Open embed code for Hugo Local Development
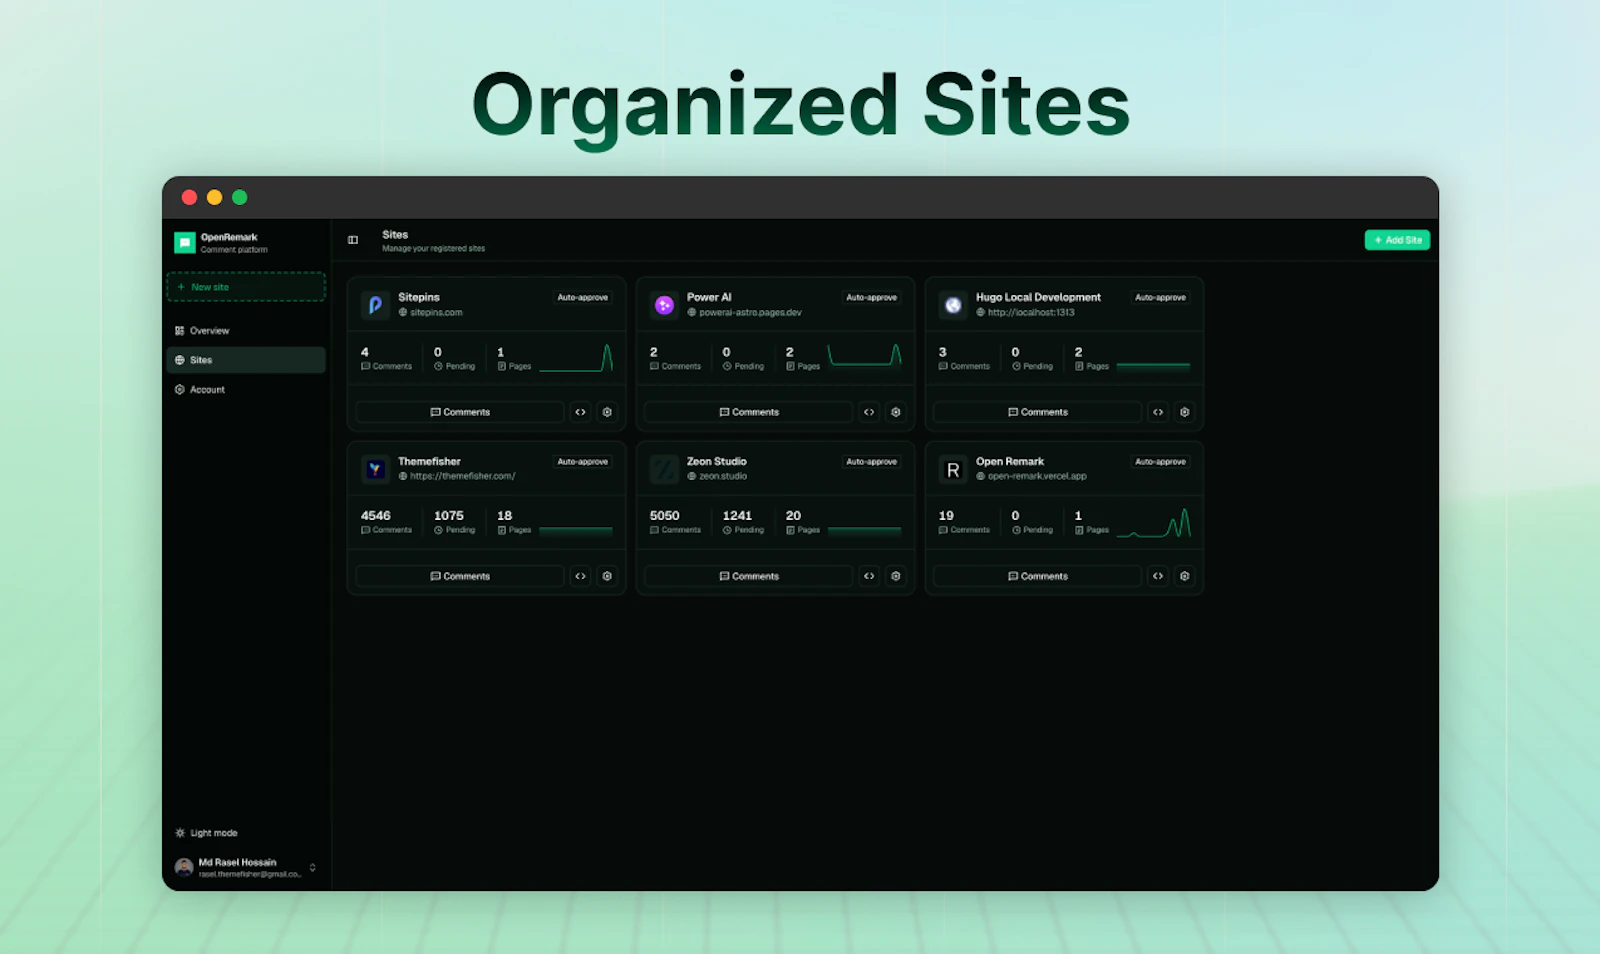 pos(1158,412)
